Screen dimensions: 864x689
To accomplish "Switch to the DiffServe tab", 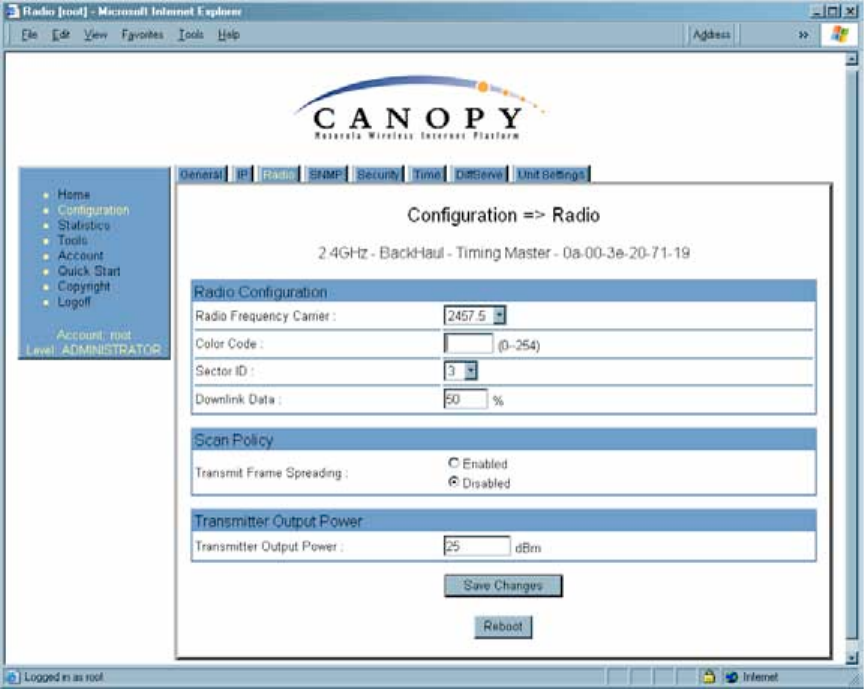I will tap(479, 175).
